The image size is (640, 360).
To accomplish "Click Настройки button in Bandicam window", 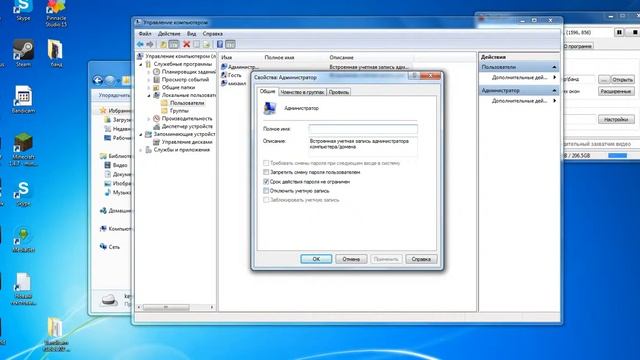I will click(x=616, y=120).
